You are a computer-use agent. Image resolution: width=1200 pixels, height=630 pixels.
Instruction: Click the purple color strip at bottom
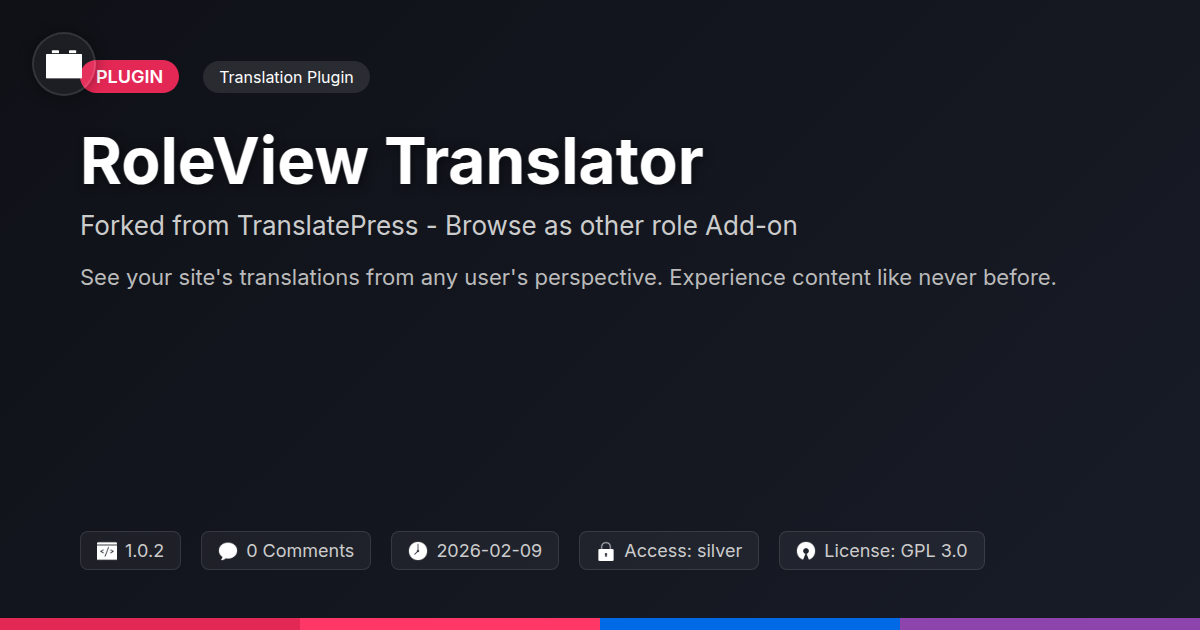(1050, 623)
